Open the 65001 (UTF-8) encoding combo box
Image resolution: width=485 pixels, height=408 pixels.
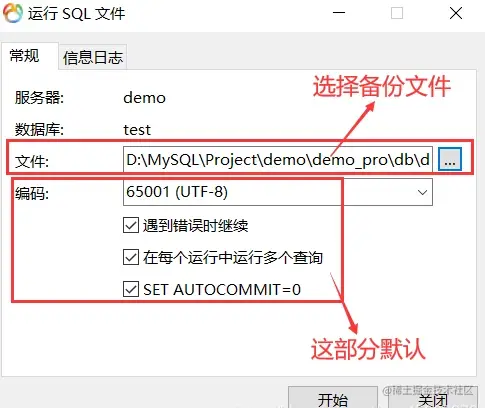click(278, 192)
